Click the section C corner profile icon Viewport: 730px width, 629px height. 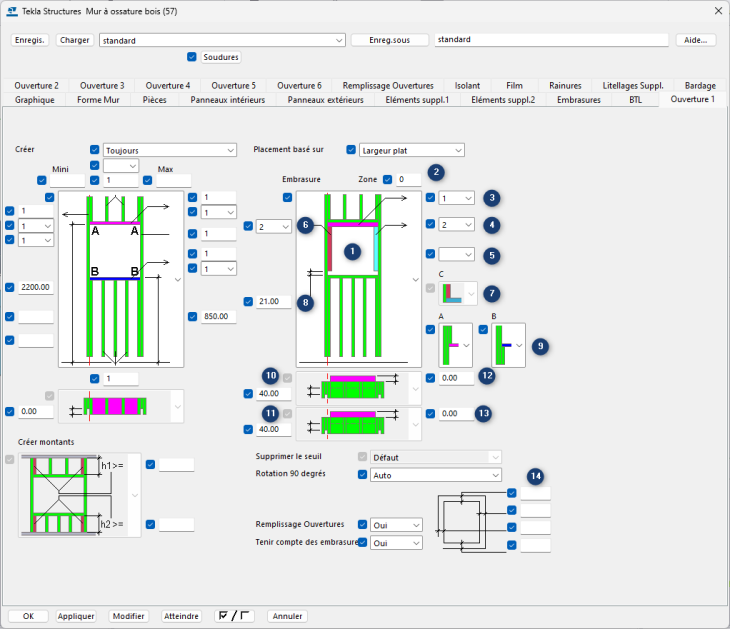click(457, 293)
